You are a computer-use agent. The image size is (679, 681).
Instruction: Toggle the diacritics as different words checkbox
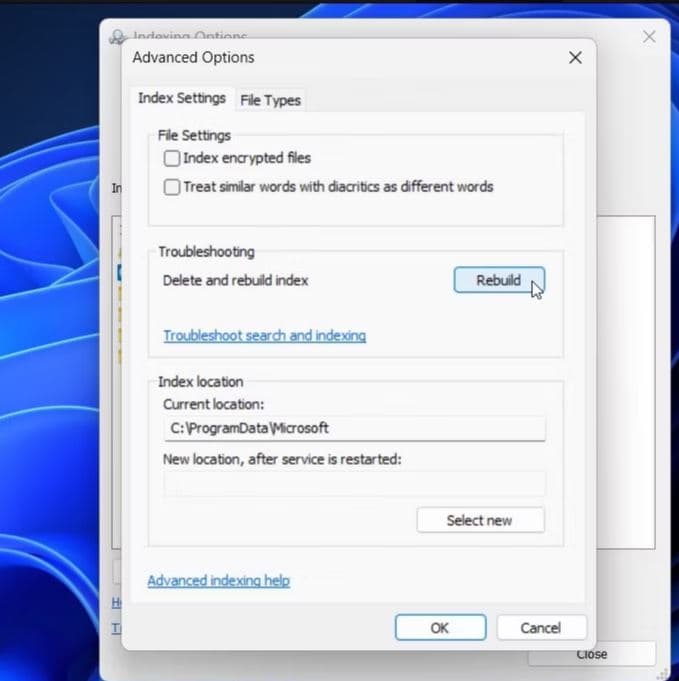(172, 186)
